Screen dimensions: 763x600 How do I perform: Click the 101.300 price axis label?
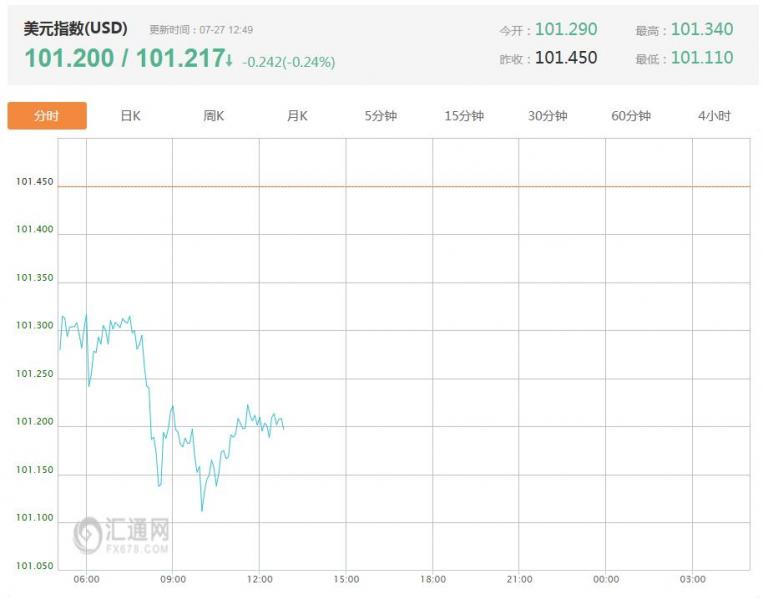point(35,325)
